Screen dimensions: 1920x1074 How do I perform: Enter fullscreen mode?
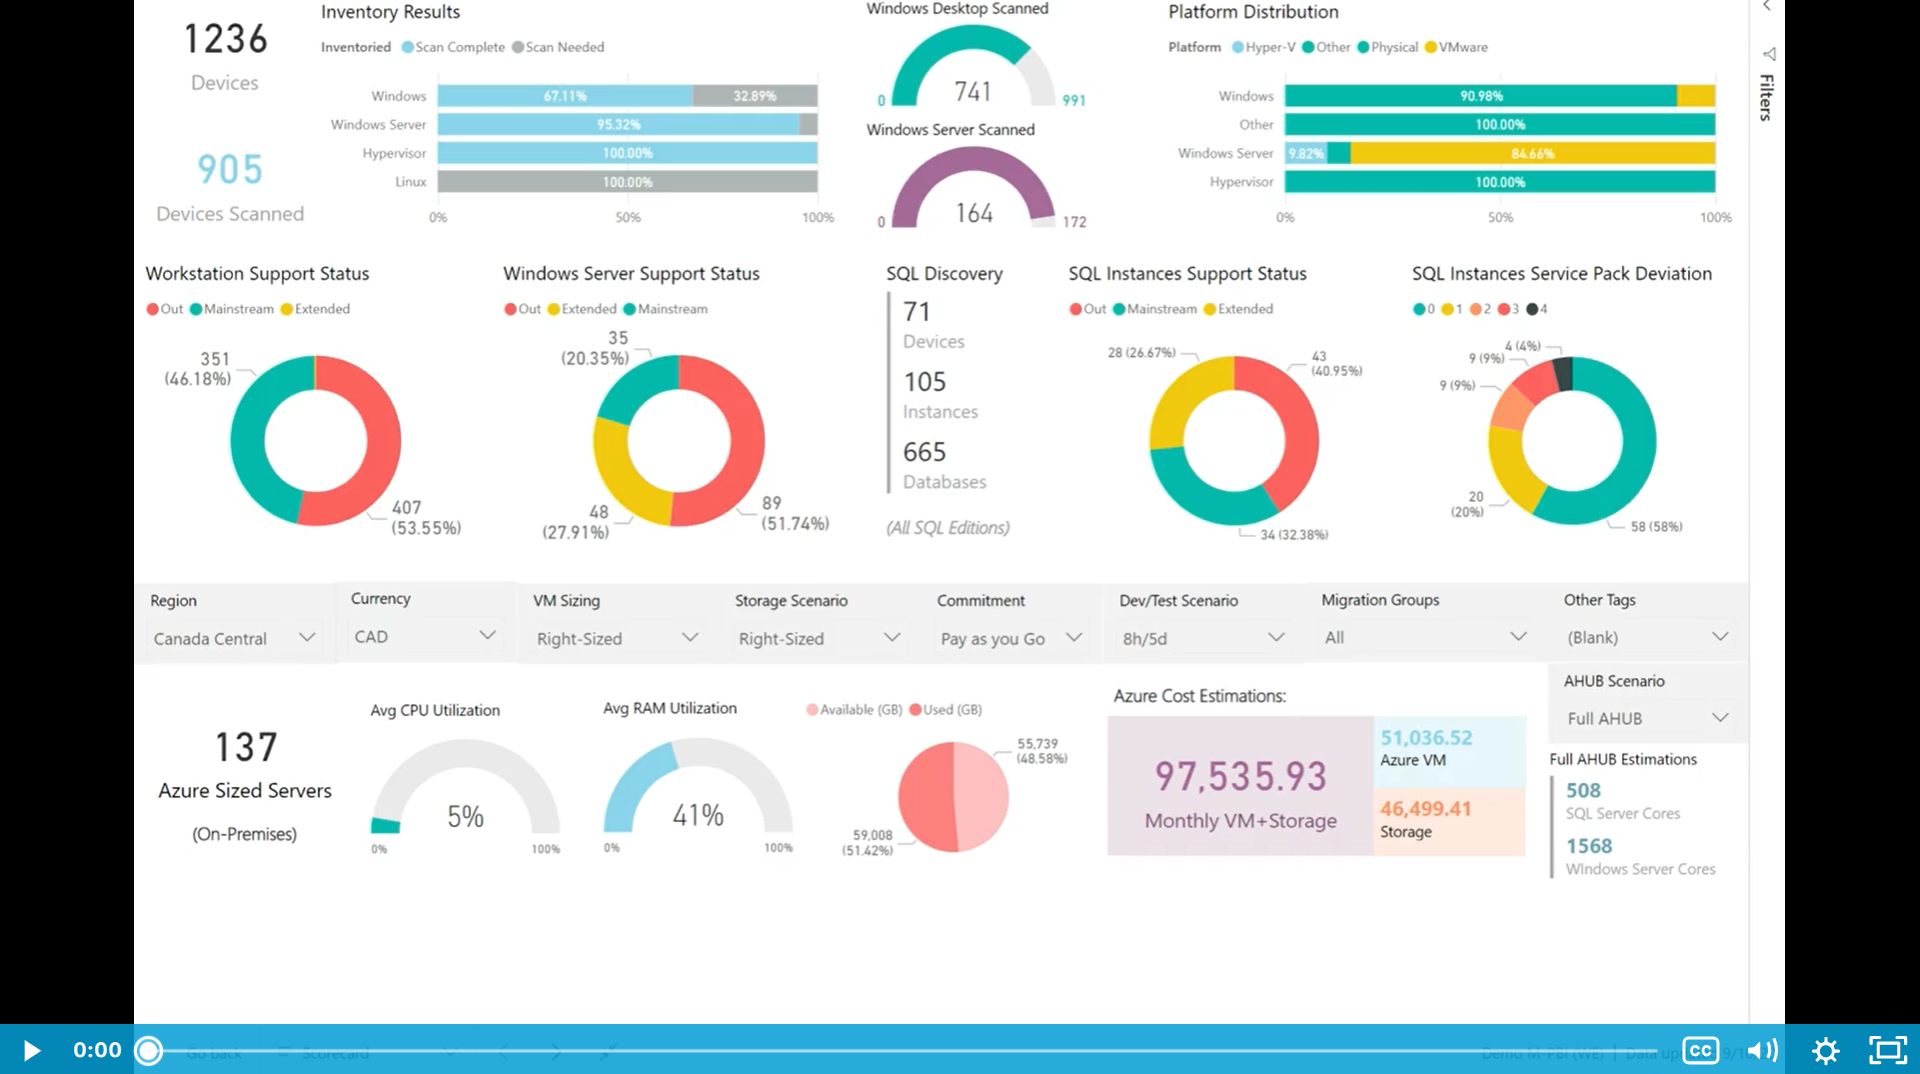(x=1888, y=1050)
